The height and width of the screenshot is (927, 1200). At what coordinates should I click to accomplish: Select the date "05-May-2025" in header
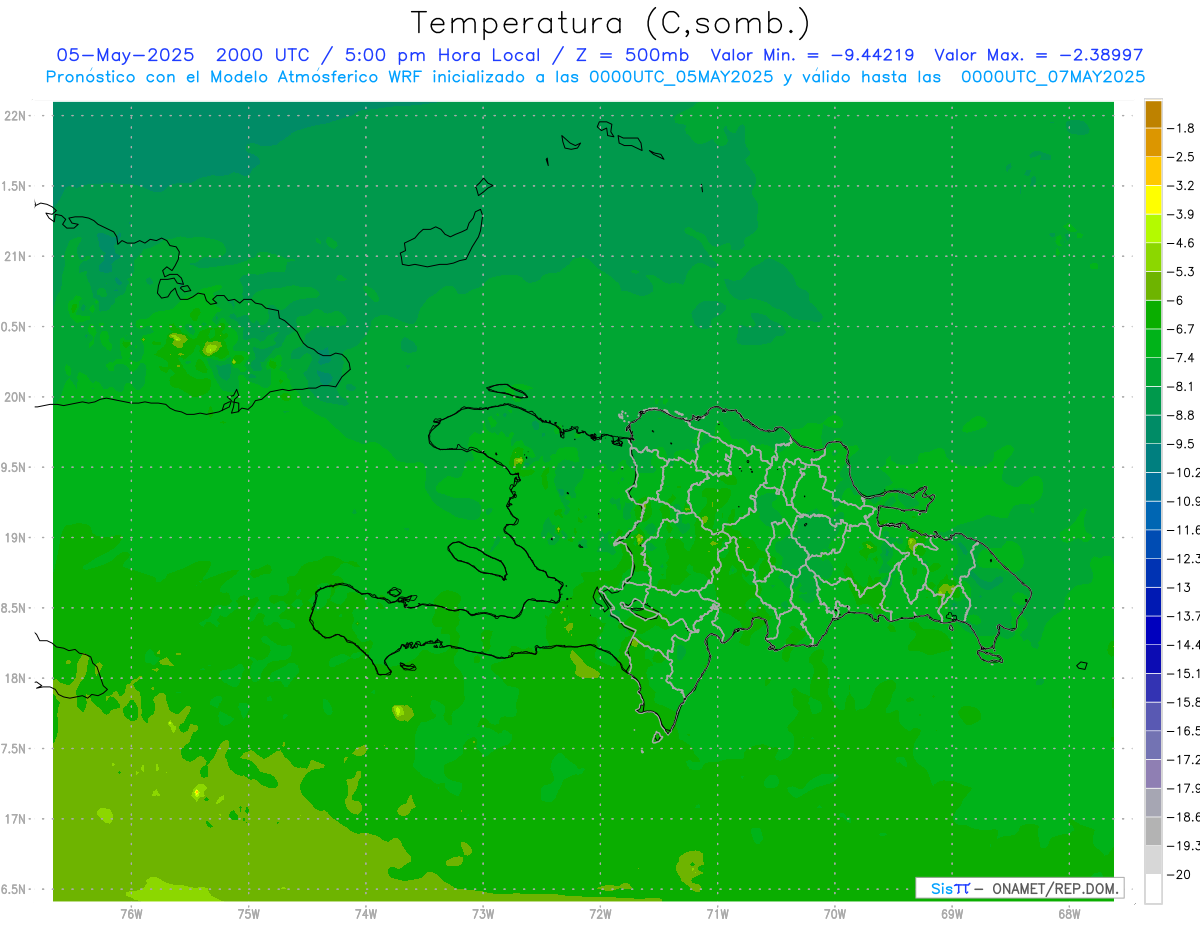click(125, 55)
